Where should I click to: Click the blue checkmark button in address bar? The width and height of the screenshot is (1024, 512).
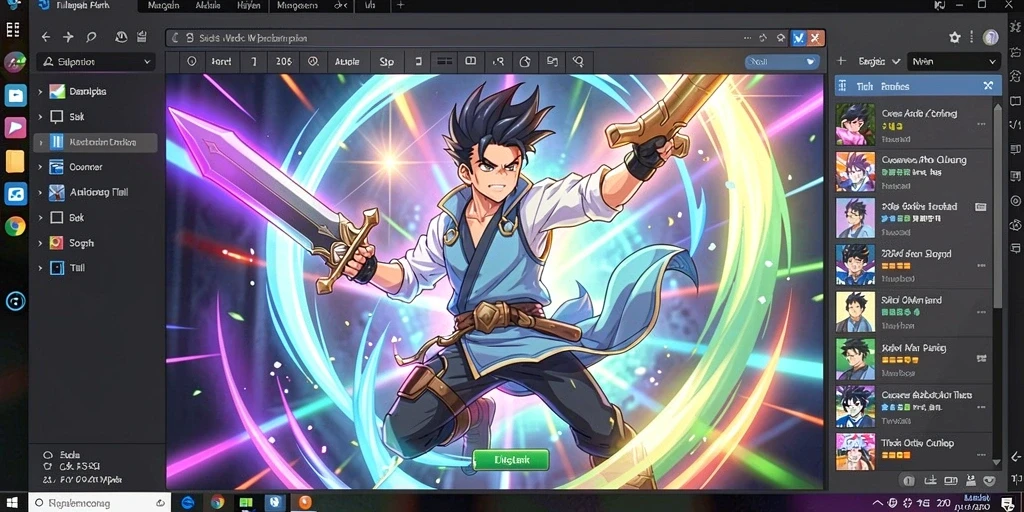798,39
